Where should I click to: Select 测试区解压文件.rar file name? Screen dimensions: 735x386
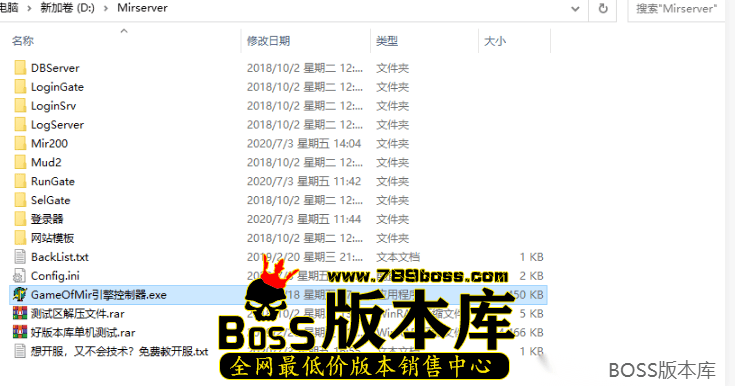coord(77,313)
